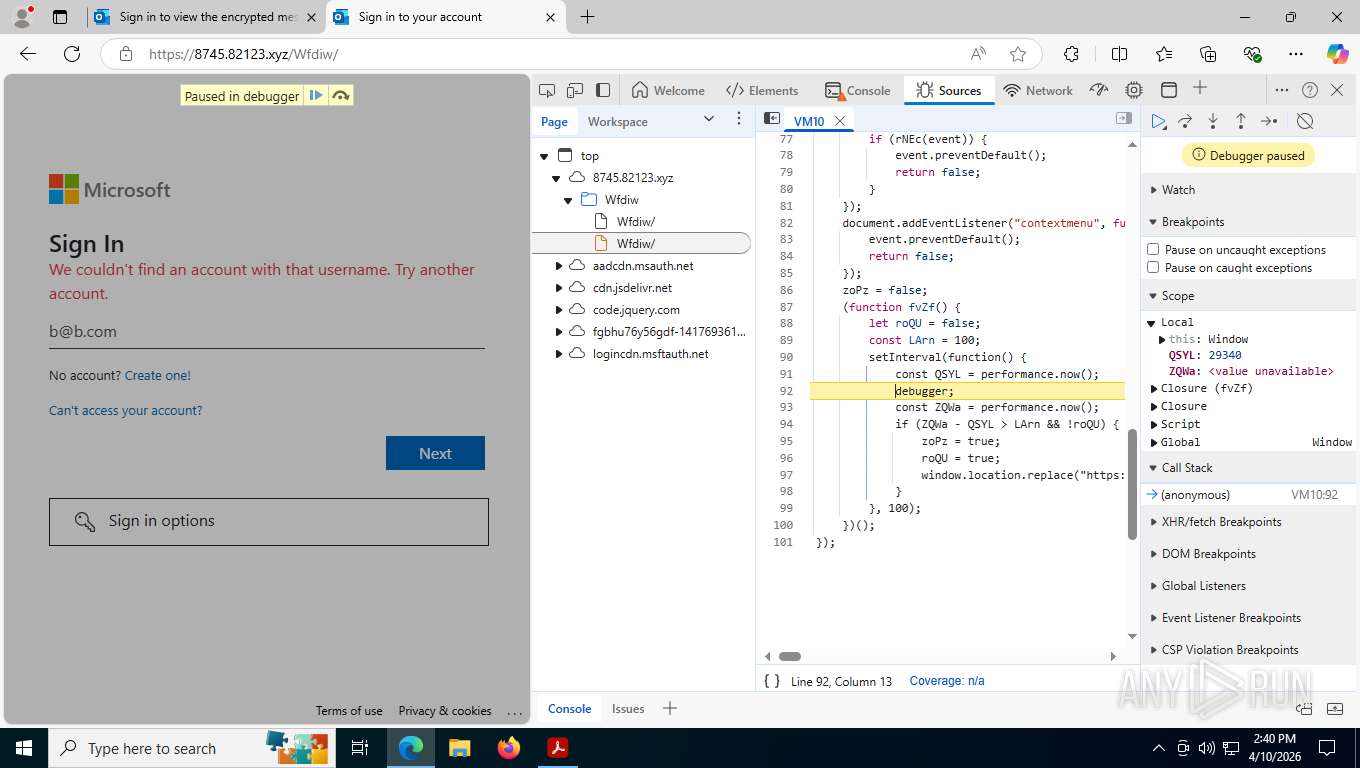Screen dimensions: 1360x768
Task: Toggle the debugger sidebar icon
Action: 1124,119
